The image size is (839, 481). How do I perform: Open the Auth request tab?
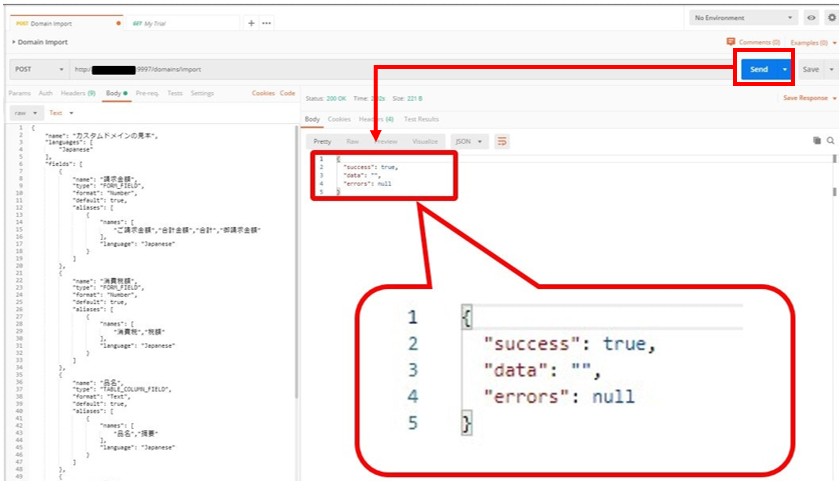click(45, 93)
